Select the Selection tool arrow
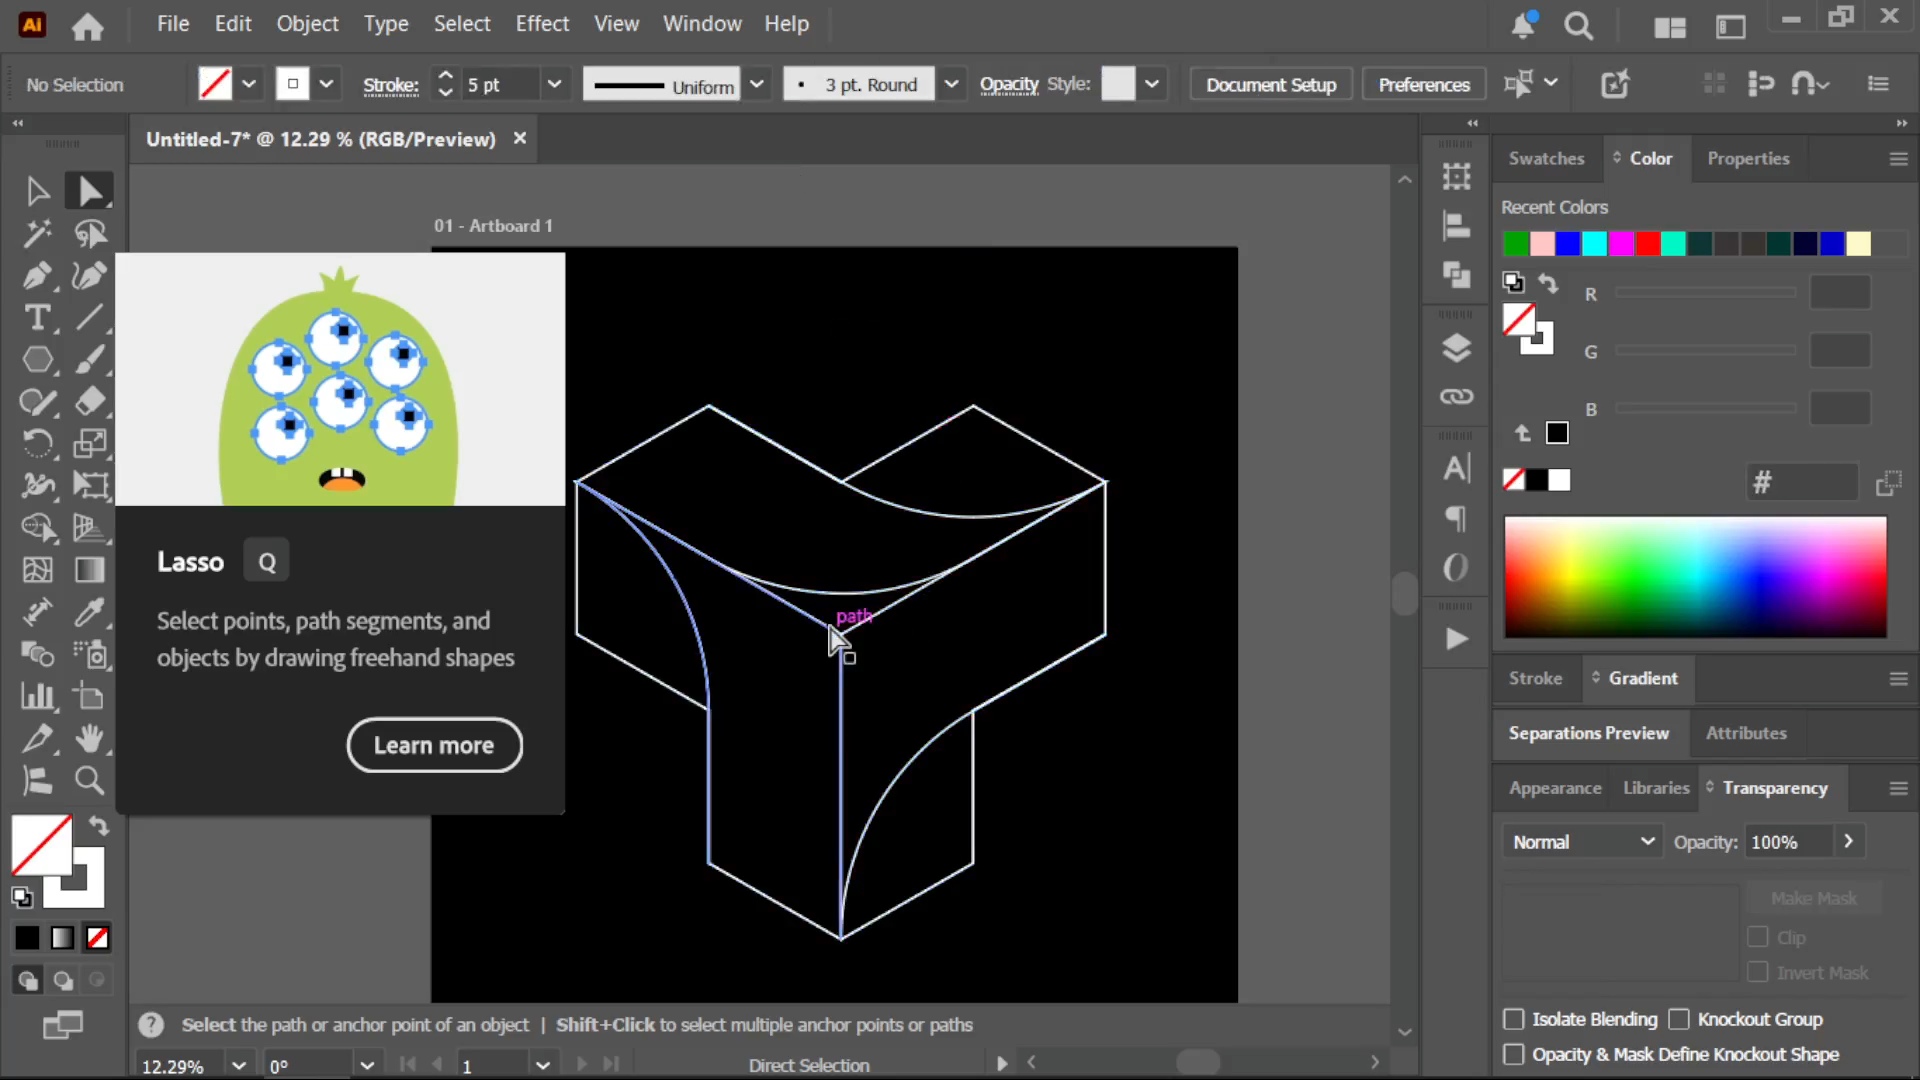The width and height of the screenshot is (1920, 1080). [37, 190]
